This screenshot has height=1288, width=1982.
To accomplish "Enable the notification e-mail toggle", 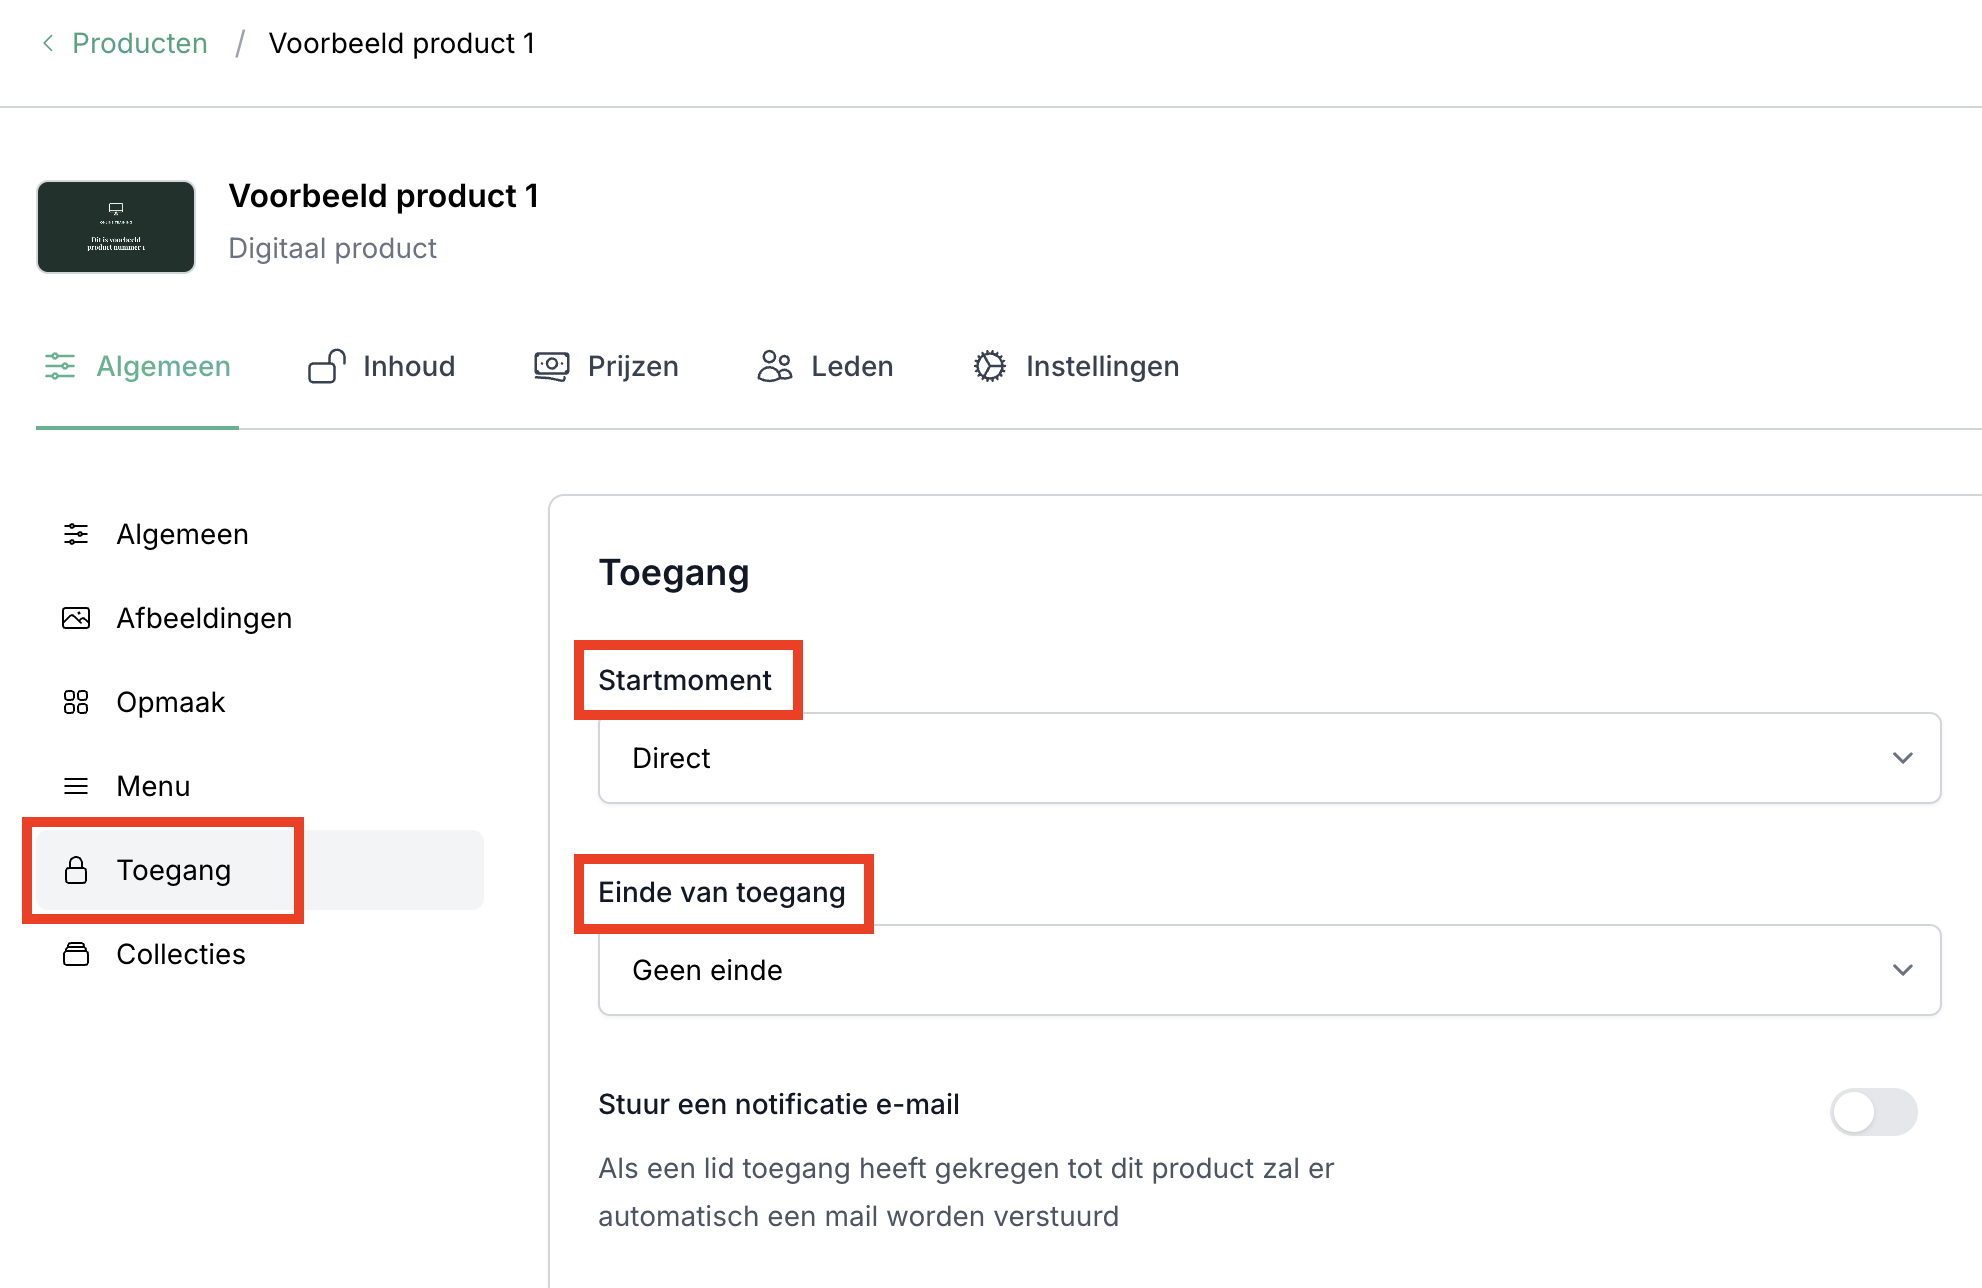I will point(1873,1112).
